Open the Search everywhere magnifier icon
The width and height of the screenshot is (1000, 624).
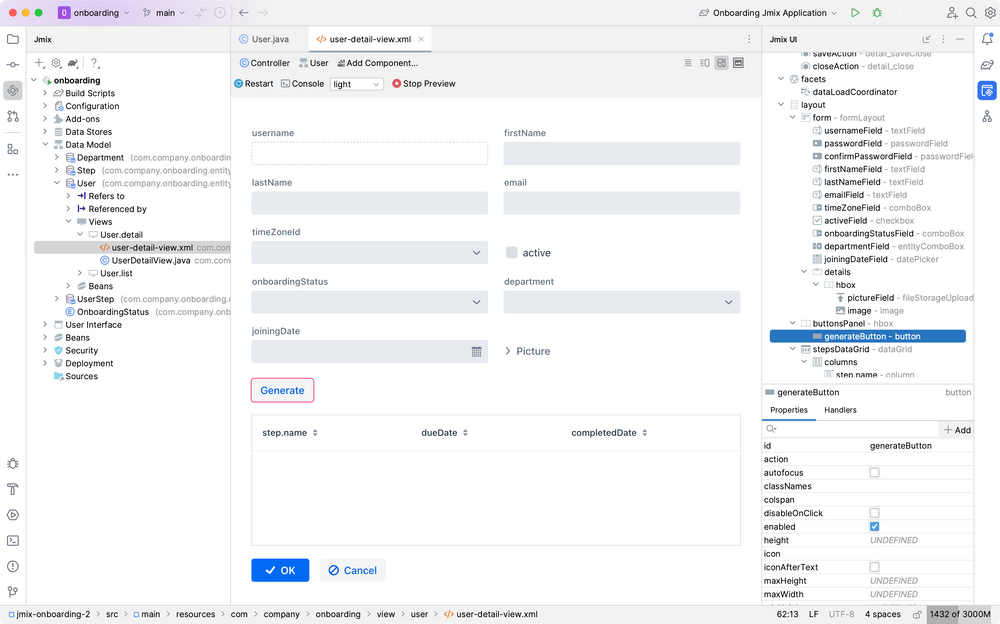click(971, 13)
